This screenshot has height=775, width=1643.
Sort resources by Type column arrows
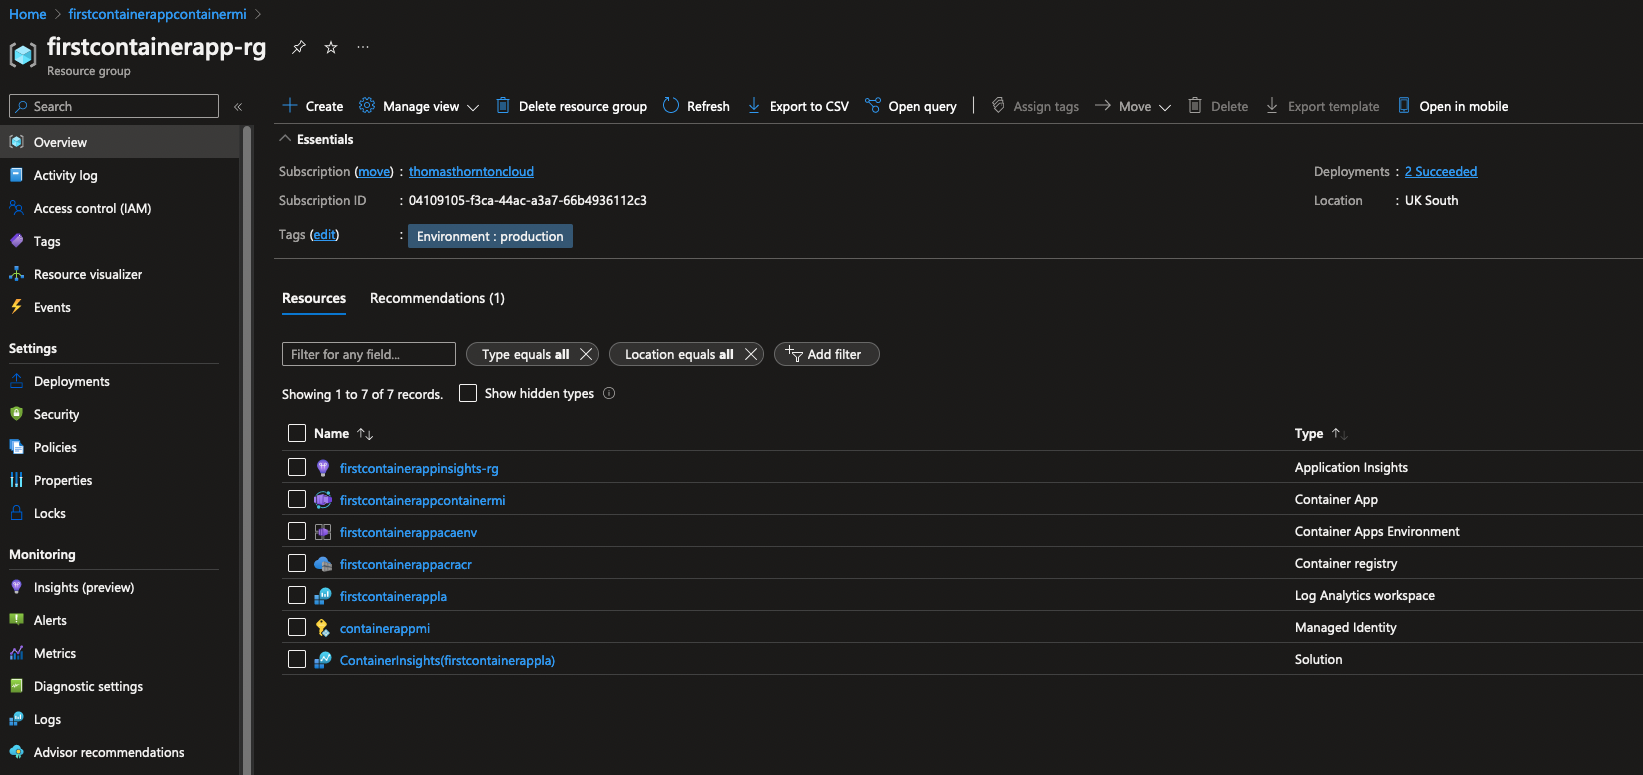pos(1340,434)
